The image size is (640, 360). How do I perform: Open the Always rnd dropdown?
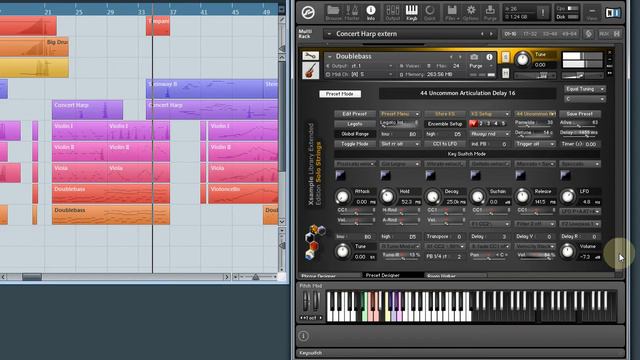point(489,134)
